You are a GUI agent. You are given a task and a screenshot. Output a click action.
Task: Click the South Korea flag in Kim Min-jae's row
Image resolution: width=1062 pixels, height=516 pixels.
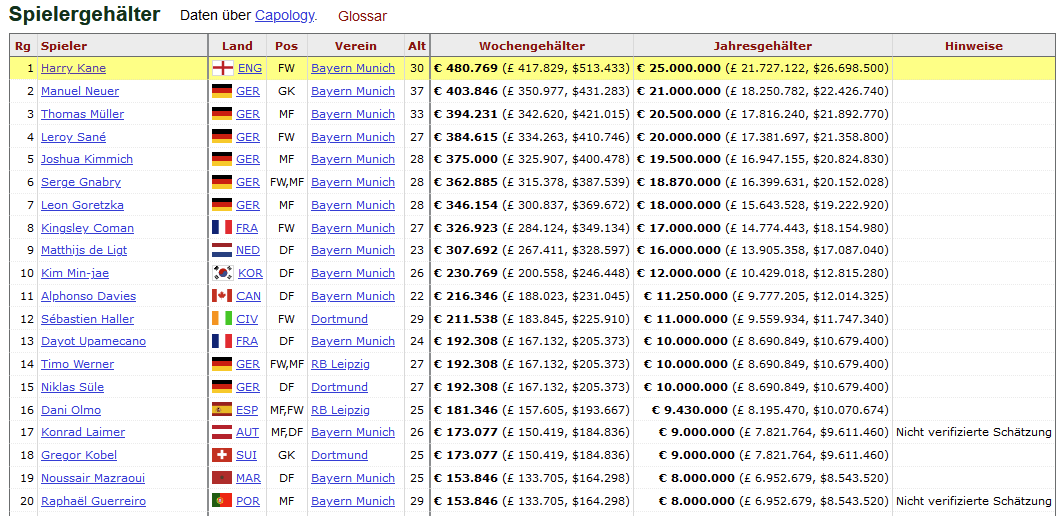tap(223, 274)
